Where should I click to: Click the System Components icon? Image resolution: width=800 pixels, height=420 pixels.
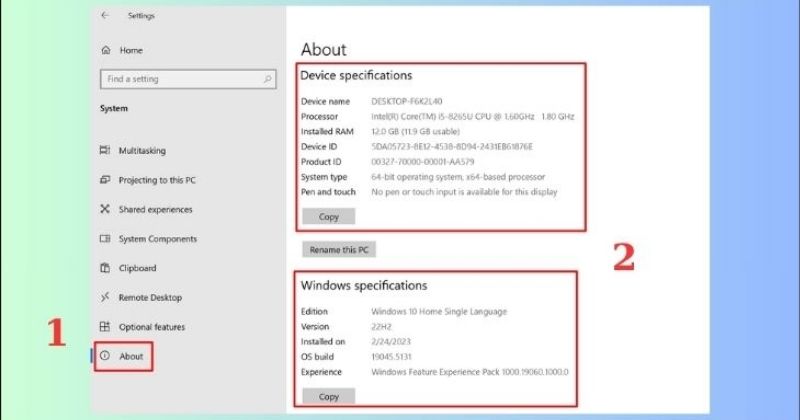(x=105, y=238)
